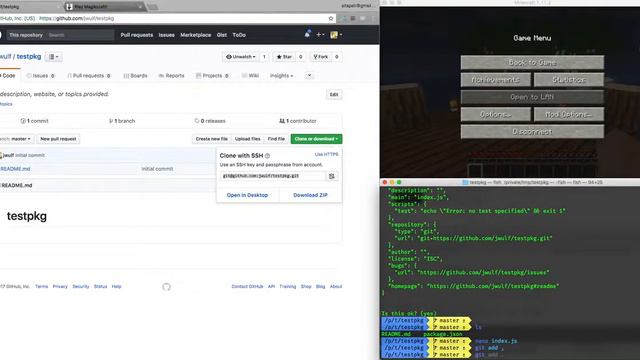View the 1 commit history
This screenshot has width=640, height=360.
(34, 121)
